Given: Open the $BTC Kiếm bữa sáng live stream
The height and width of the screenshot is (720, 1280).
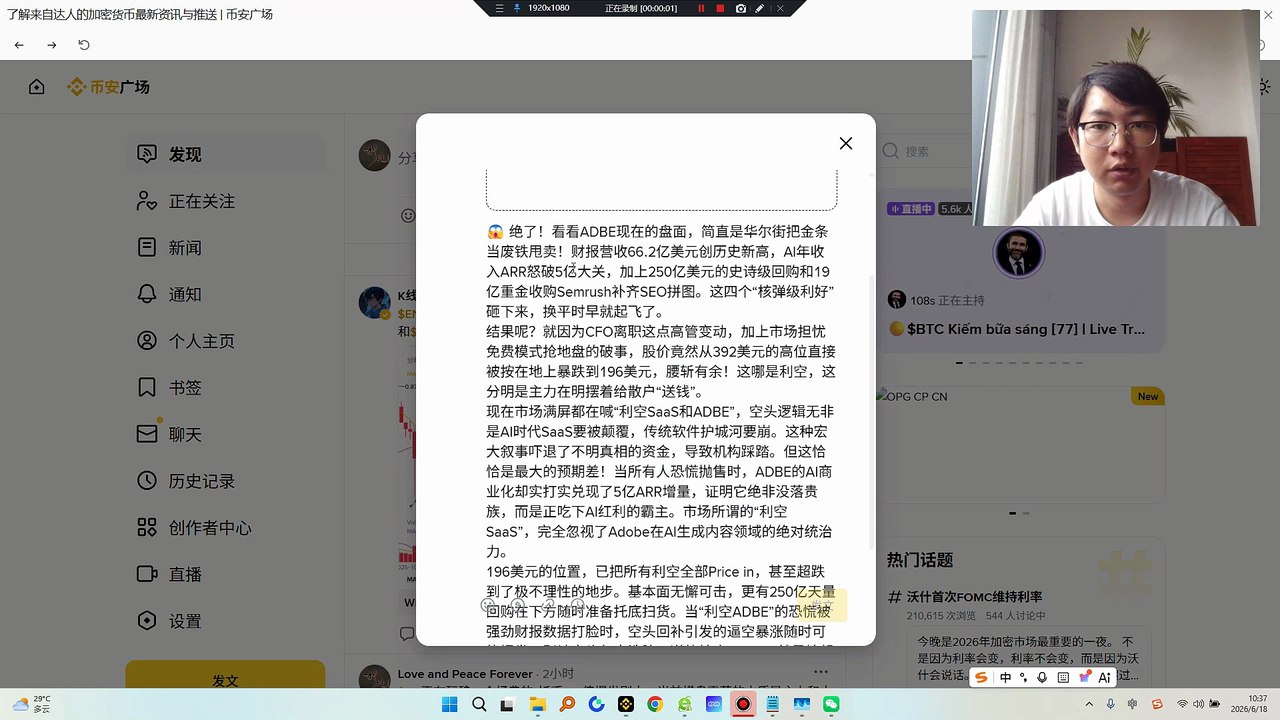Looking at the screenshot, I should click(x=1016, y=329).
